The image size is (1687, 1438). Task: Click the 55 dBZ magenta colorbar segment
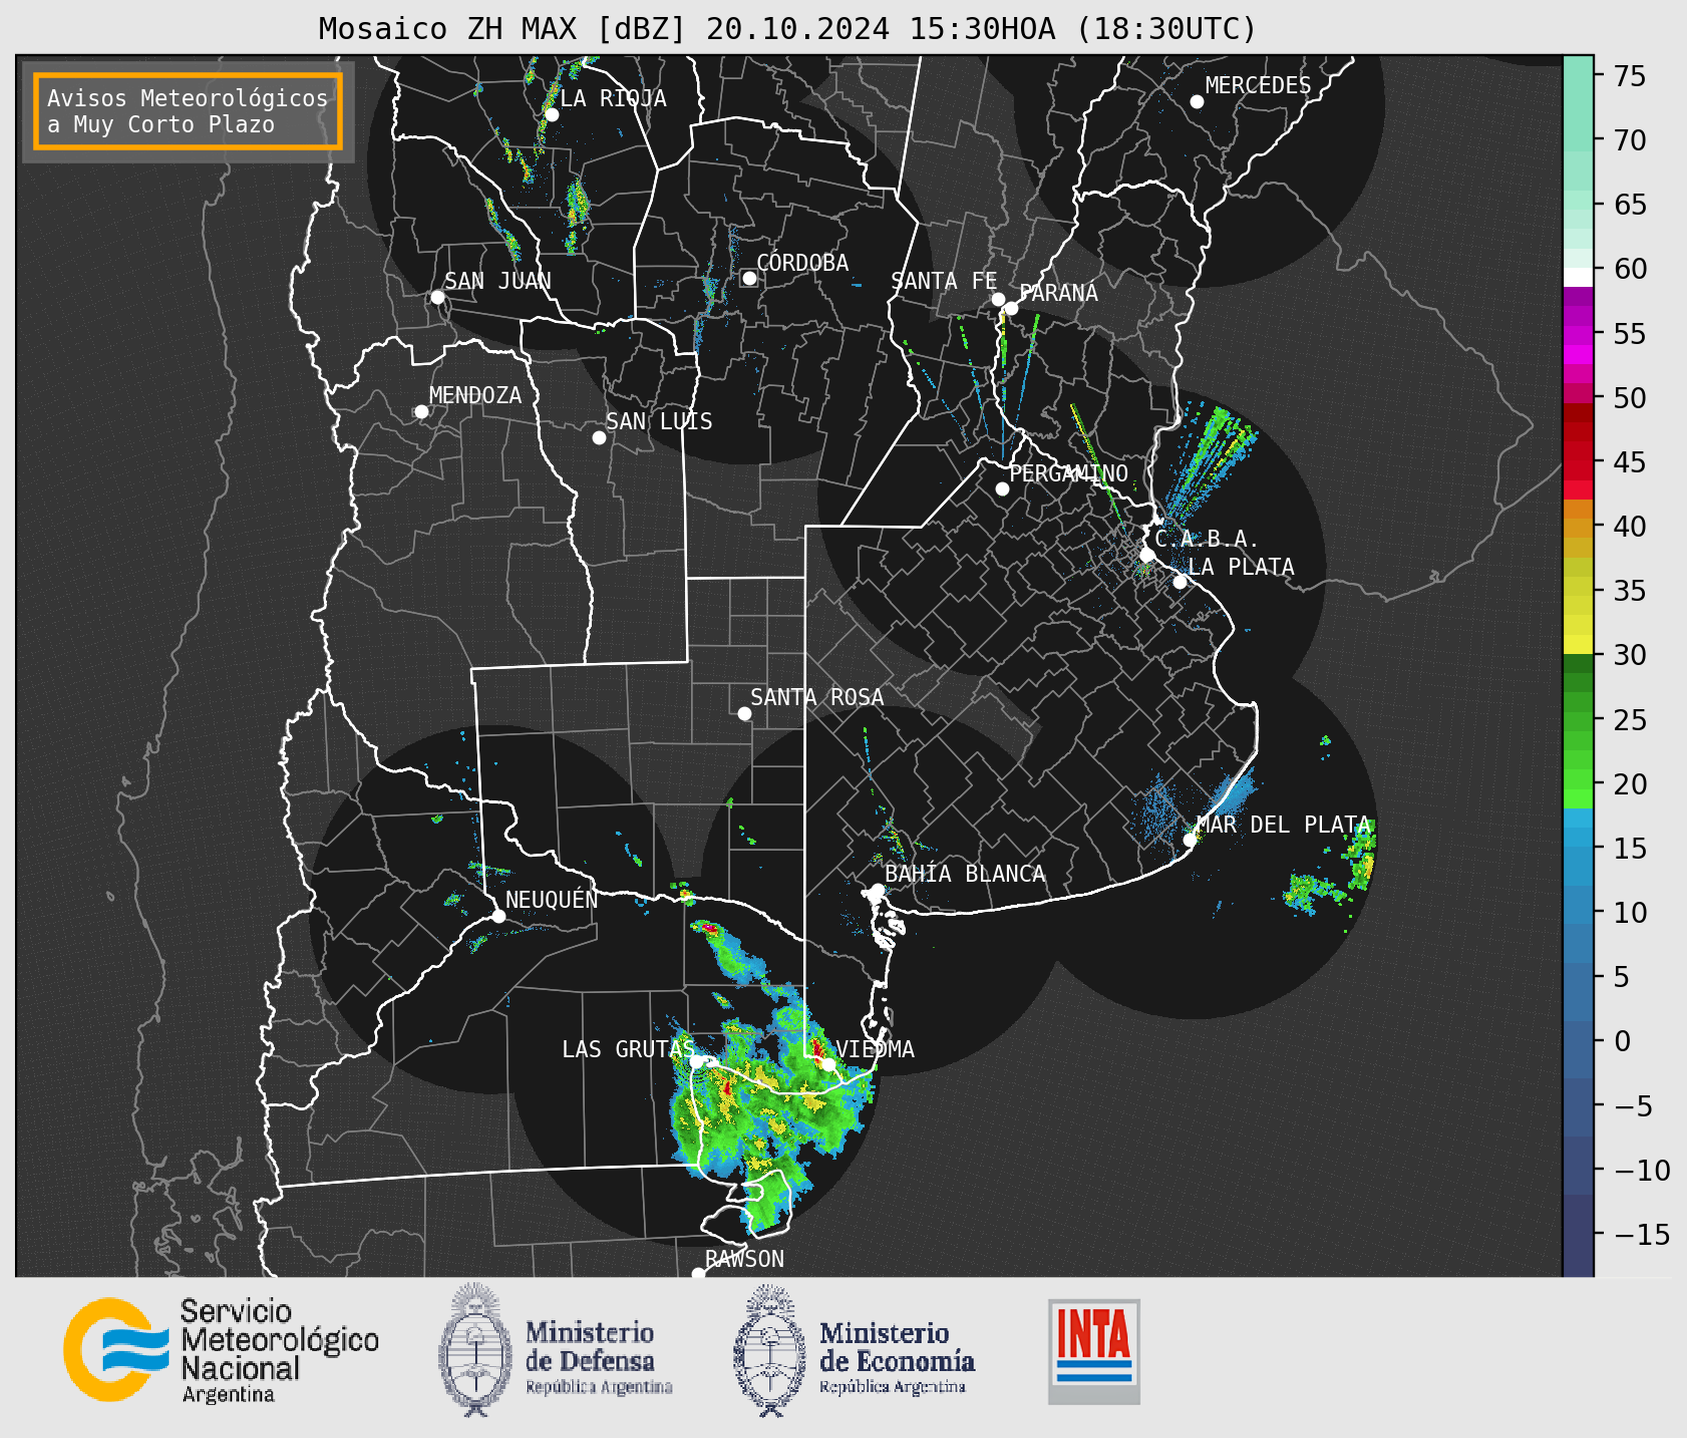tap(1578, 333)
